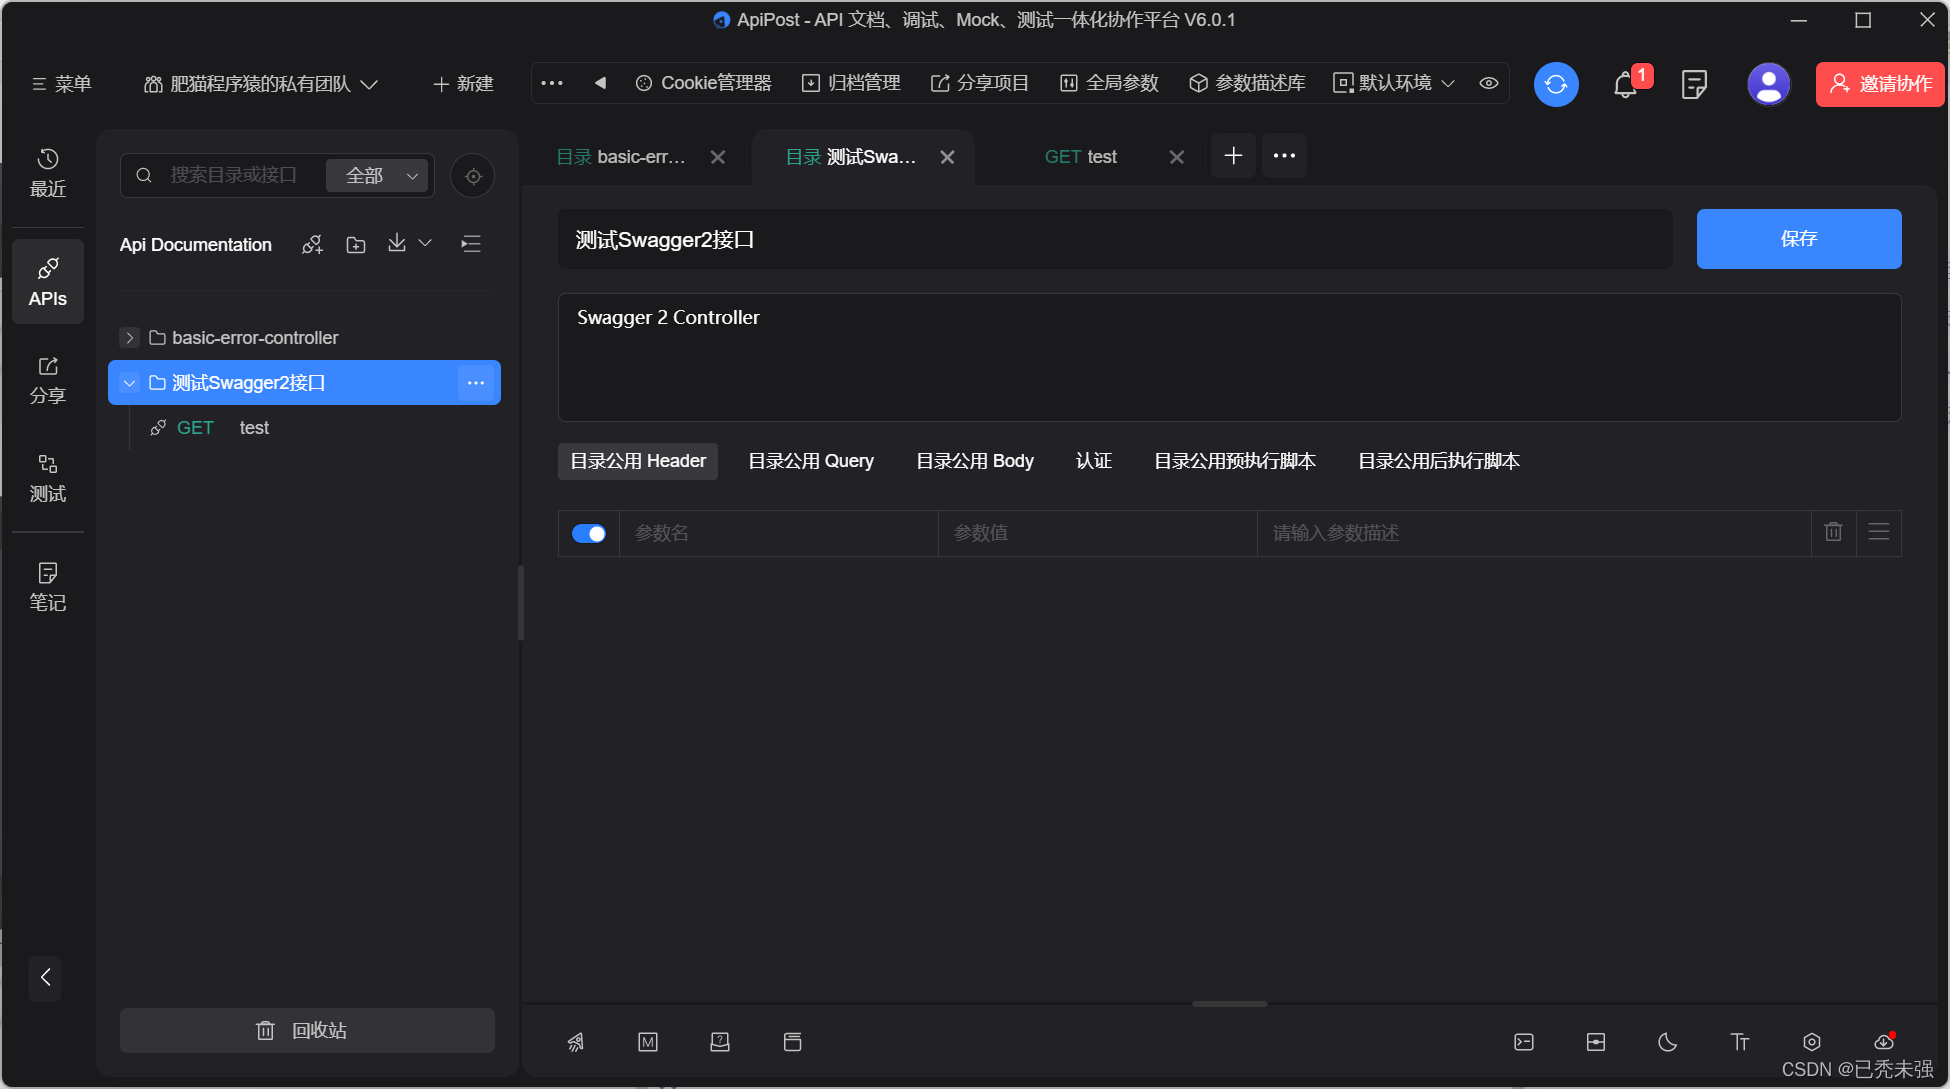
Task: Click the help question icon in bottom bar
Action: (x=720, y=1042)
